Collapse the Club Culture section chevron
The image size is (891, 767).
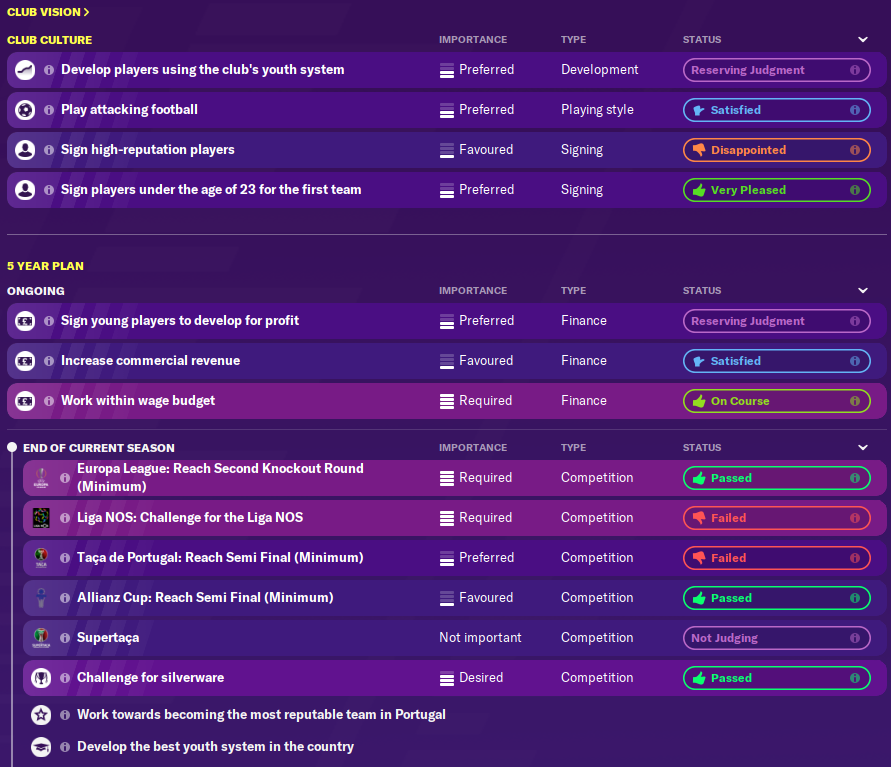pyautogui.click(x=863, y=40)
